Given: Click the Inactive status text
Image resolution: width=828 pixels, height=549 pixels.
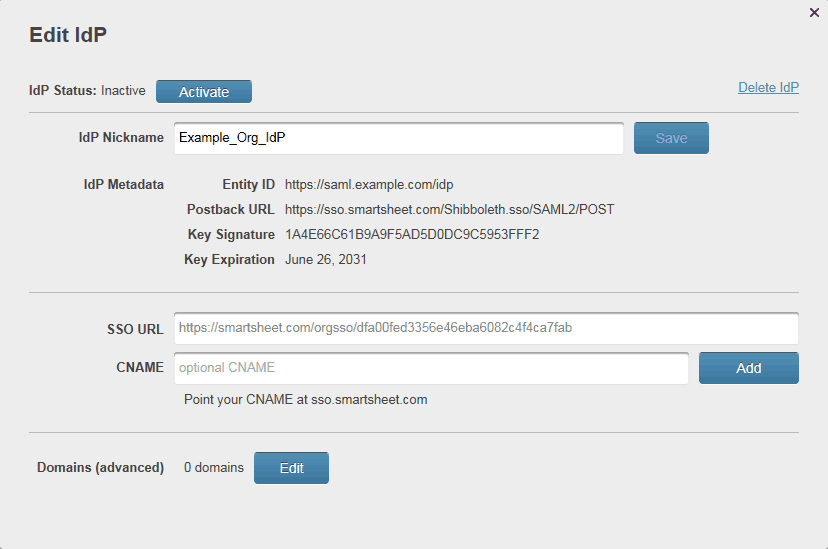Looking at the screenshot, I should (123, 91).
